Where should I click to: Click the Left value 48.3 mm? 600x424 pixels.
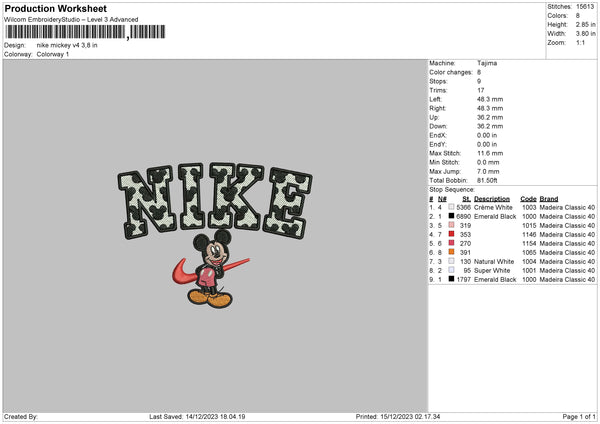490,99
